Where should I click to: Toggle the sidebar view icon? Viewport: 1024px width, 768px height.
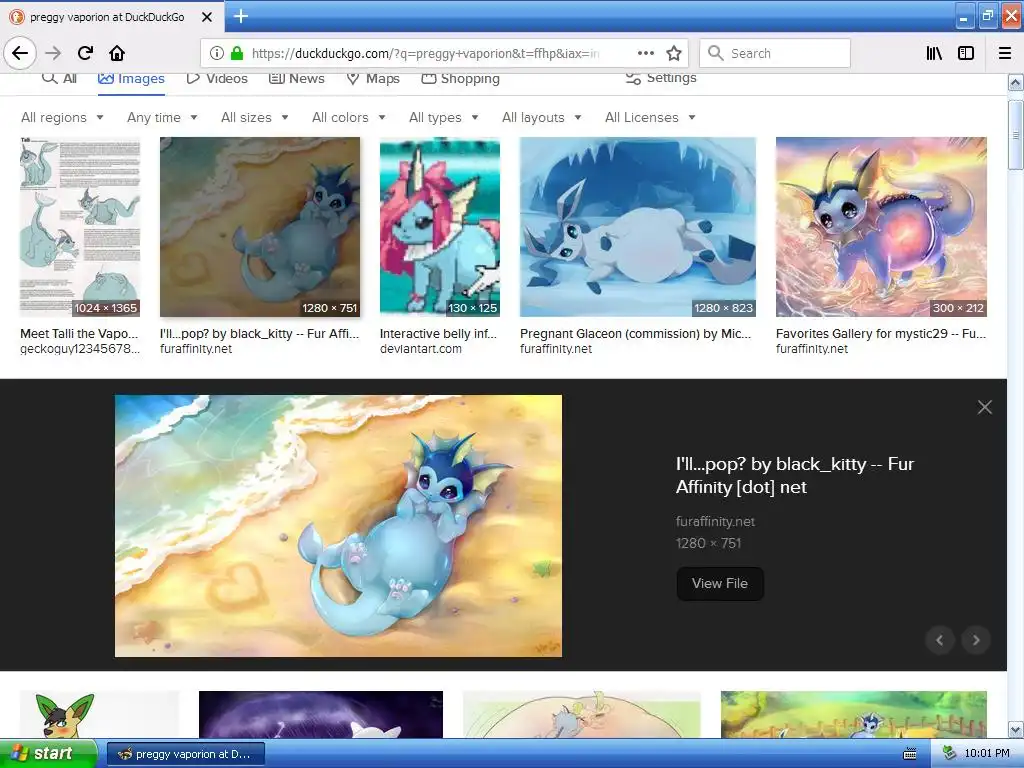[x=966, y=53]
